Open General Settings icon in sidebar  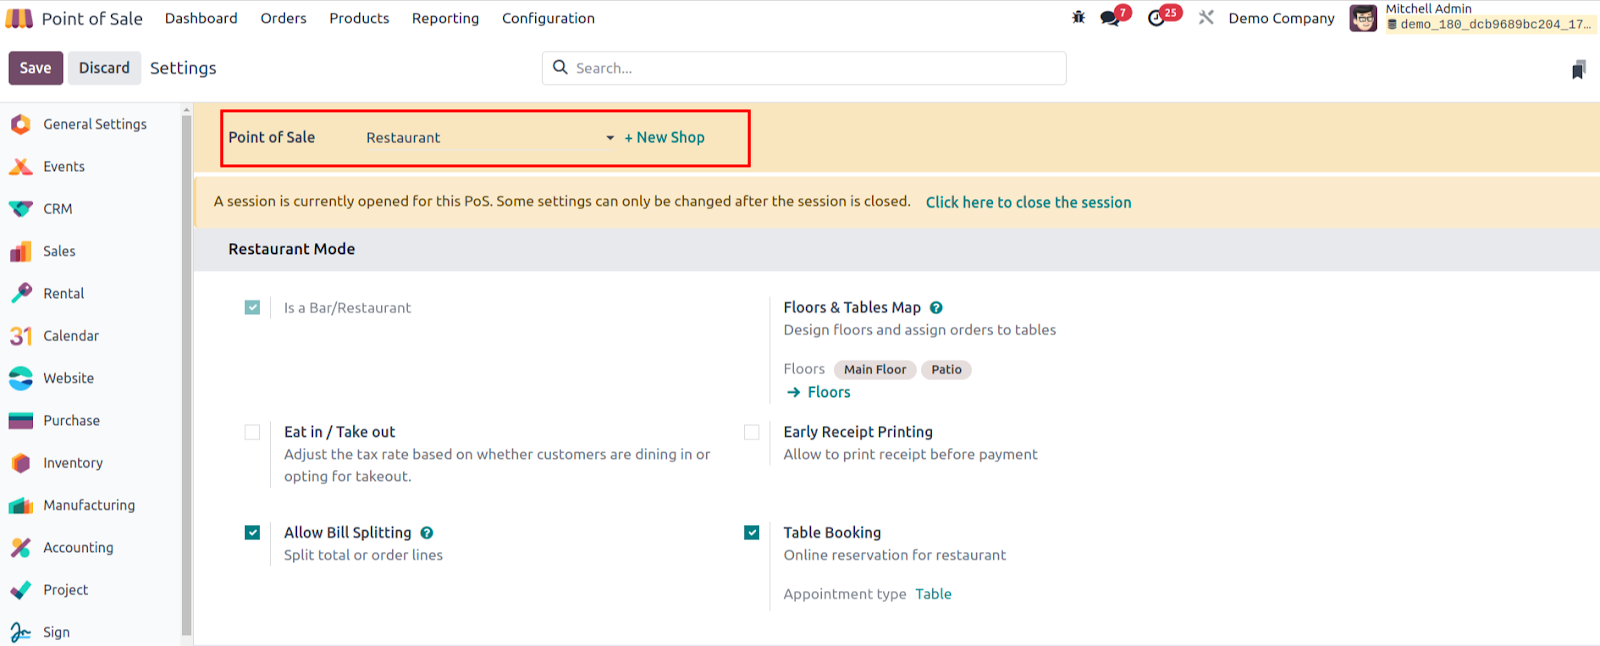click(x=20, y=124)
